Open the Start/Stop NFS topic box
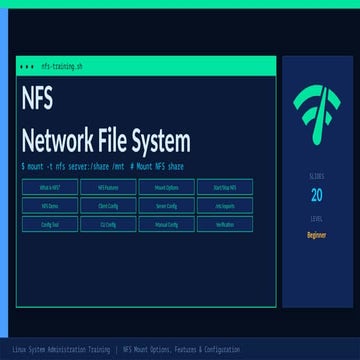Viewport: 360px width, 360px height. tap(225, 187)
